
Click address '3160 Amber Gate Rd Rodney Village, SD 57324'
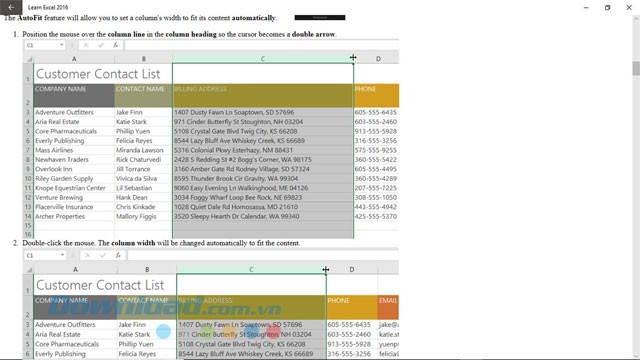click(242, 169)
